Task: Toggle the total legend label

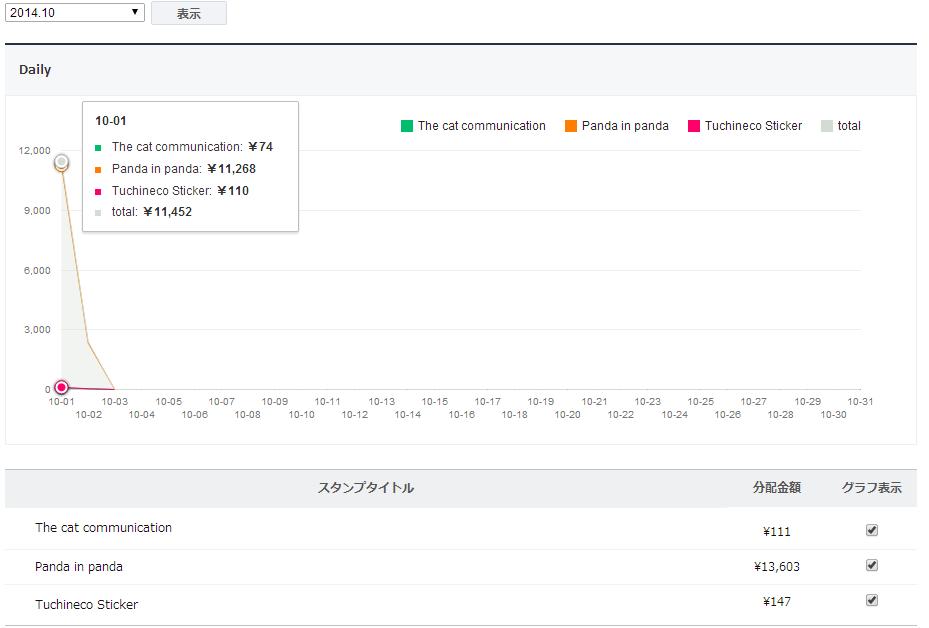Action: (x=849, y=126)
